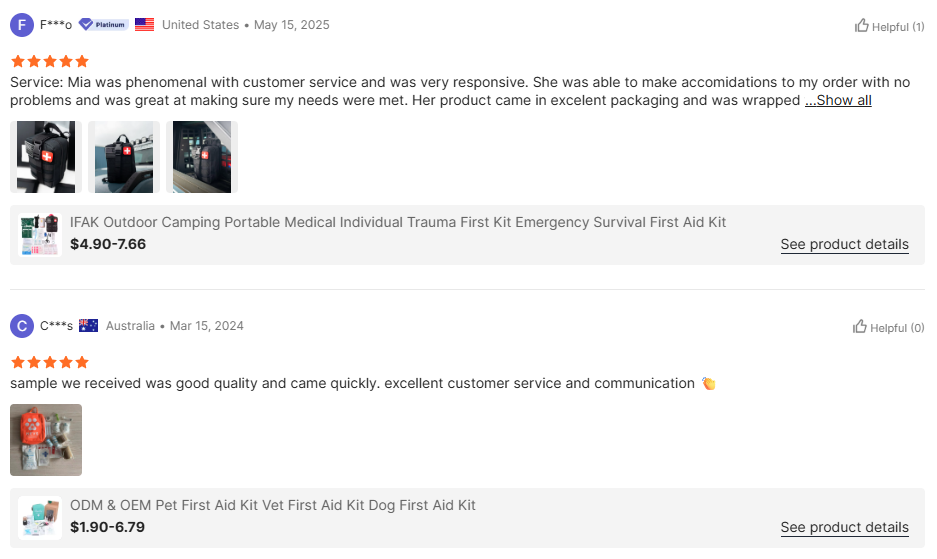
Task: Click F***o's purple avatar circle
Action: [22, 25]
